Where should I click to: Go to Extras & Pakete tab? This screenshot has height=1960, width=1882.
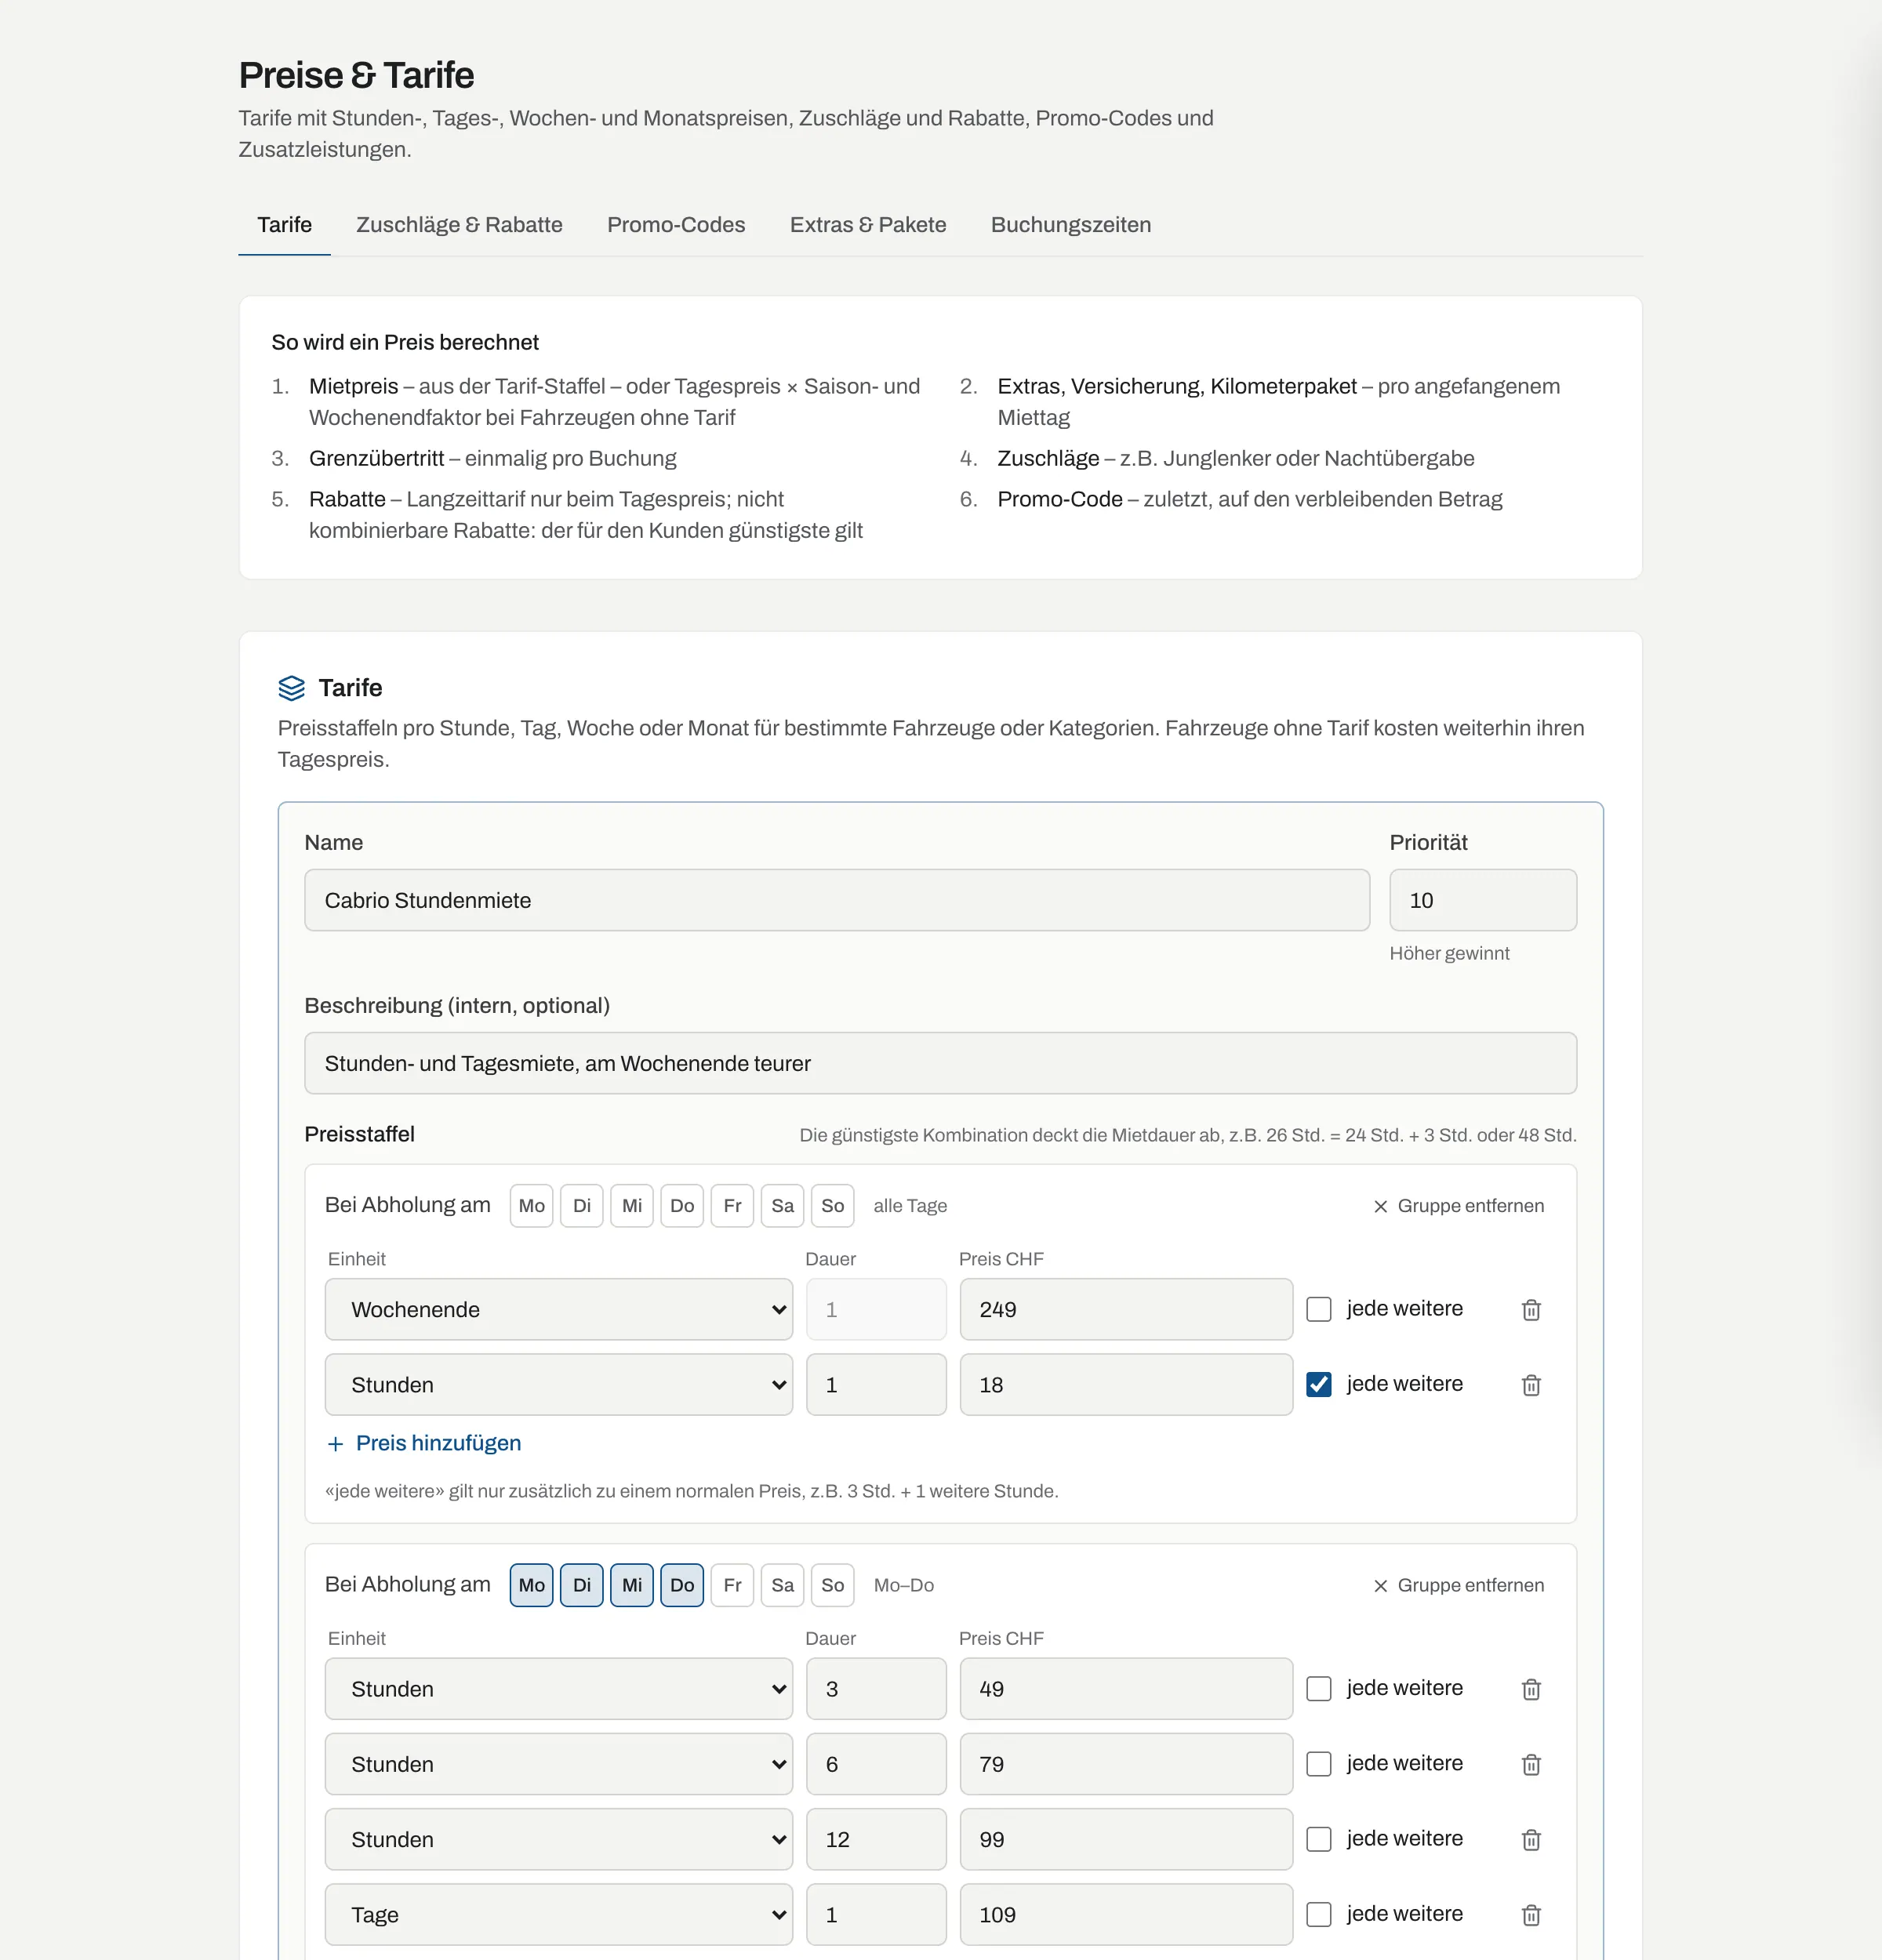(868, 225)
